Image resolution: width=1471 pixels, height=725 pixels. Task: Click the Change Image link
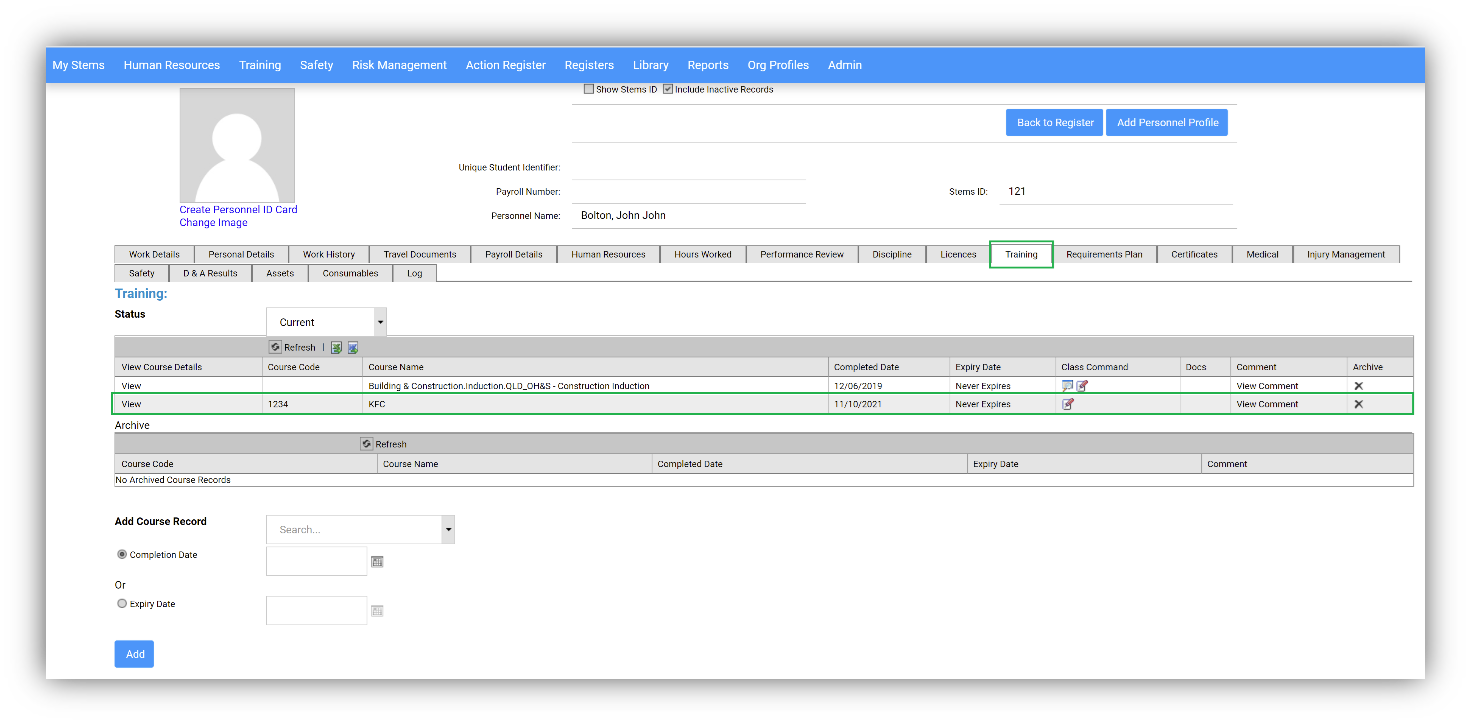[x=214, y=223]
